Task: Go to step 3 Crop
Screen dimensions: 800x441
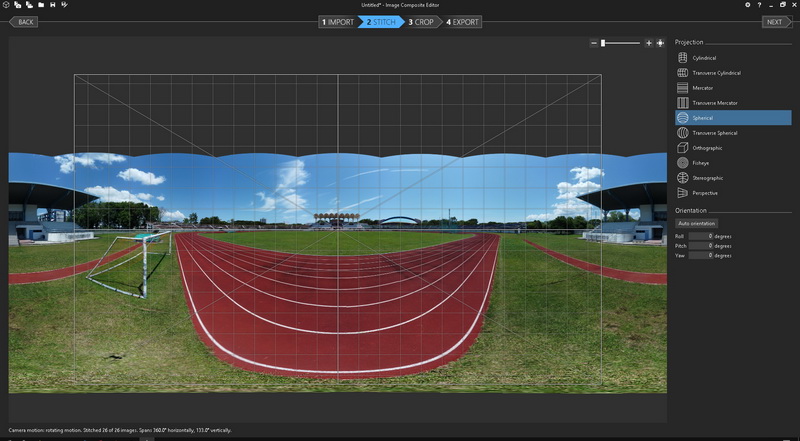Action: coord(422,22)
